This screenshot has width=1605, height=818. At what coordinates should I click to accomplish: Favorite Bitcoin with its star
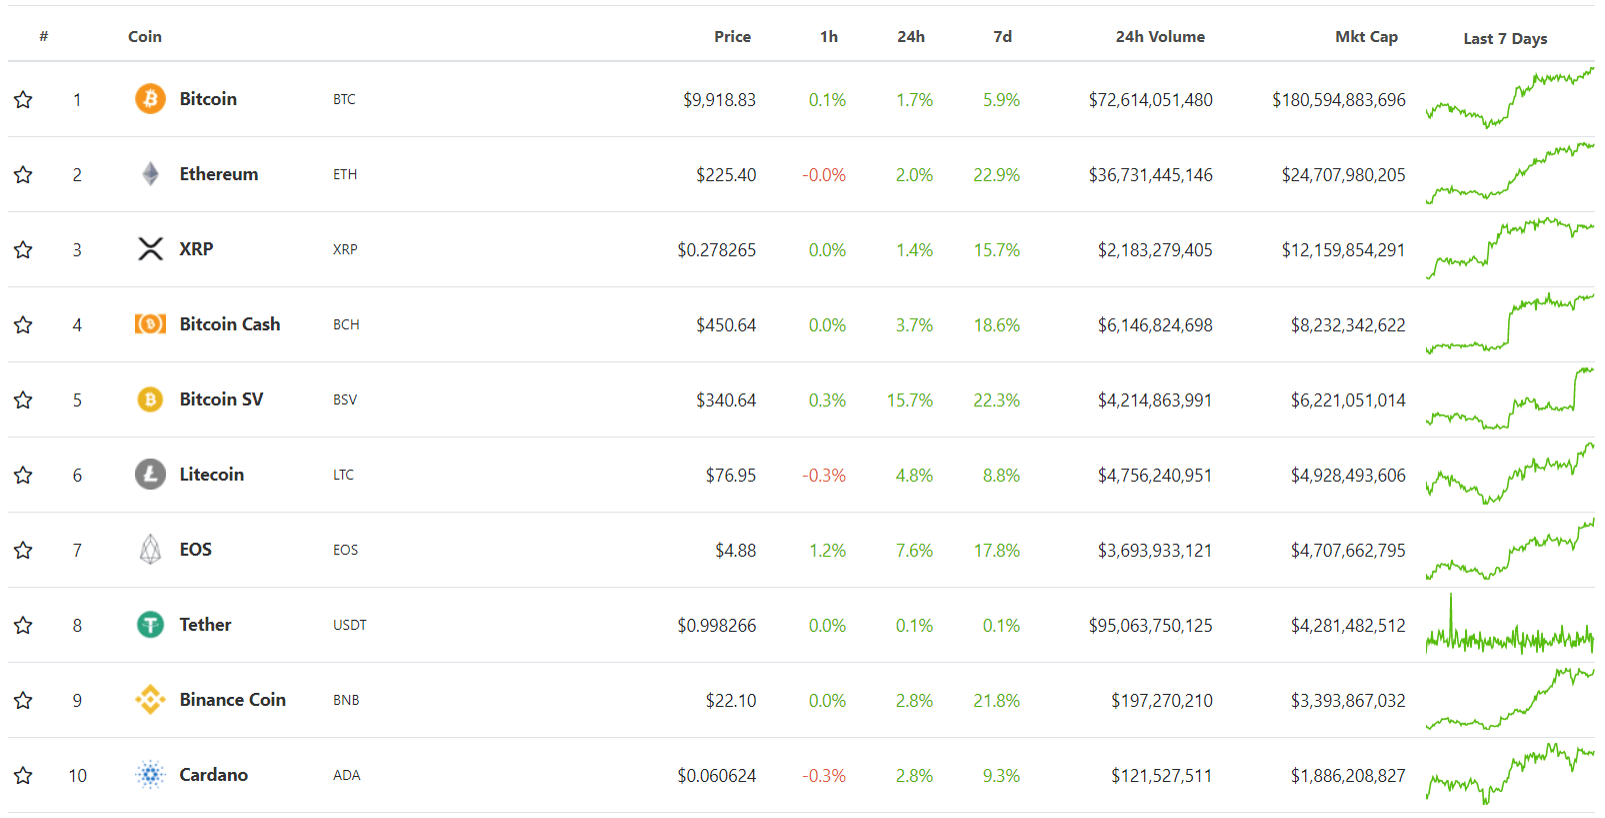(x=23, y=99)
